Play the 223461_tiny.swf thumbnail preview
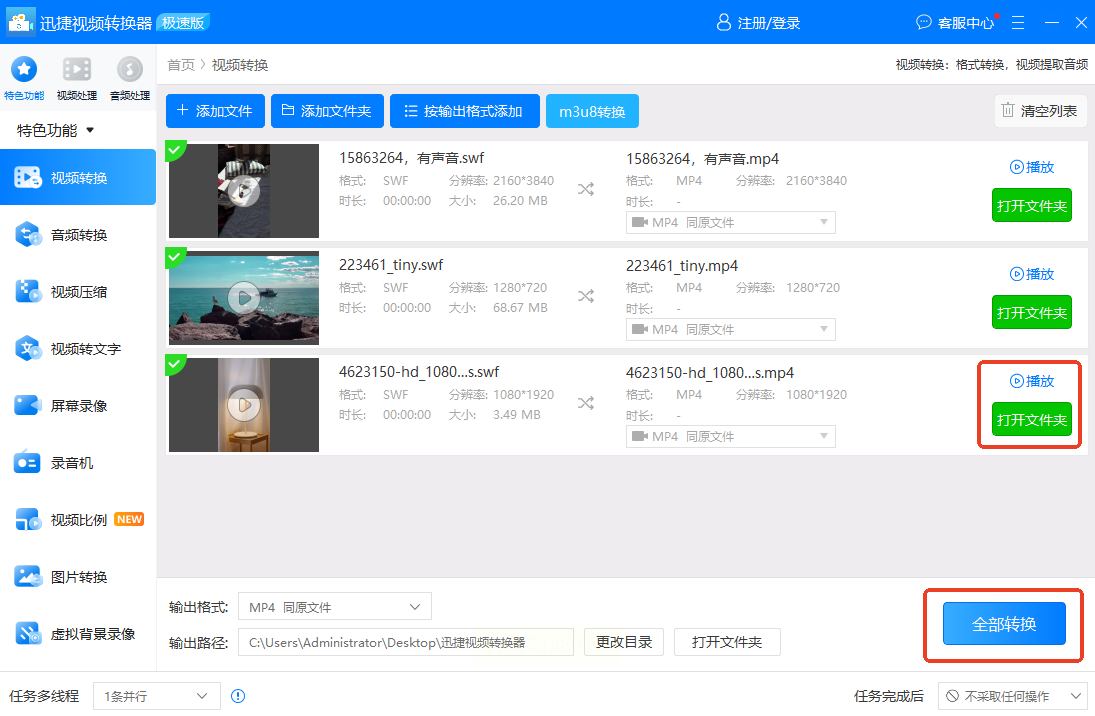 [243, 298]
